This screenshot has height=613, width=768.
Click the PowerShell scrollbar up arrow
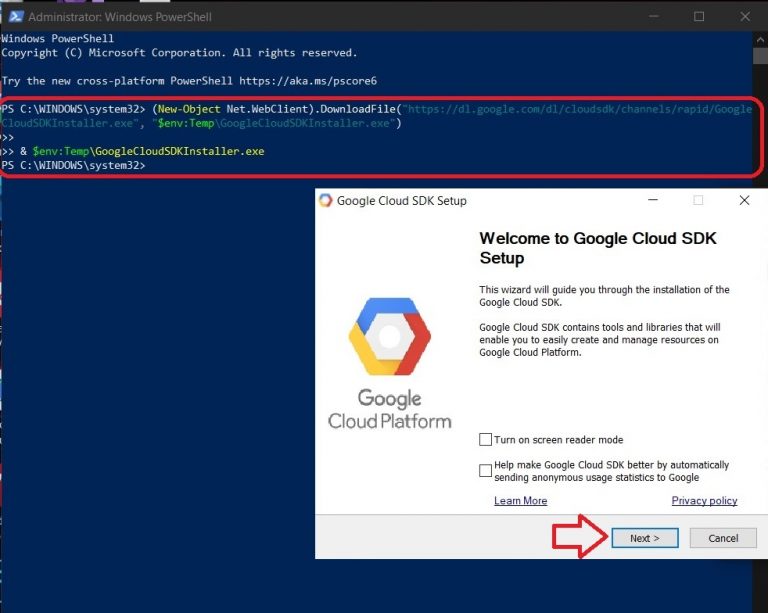click(760, 40)
